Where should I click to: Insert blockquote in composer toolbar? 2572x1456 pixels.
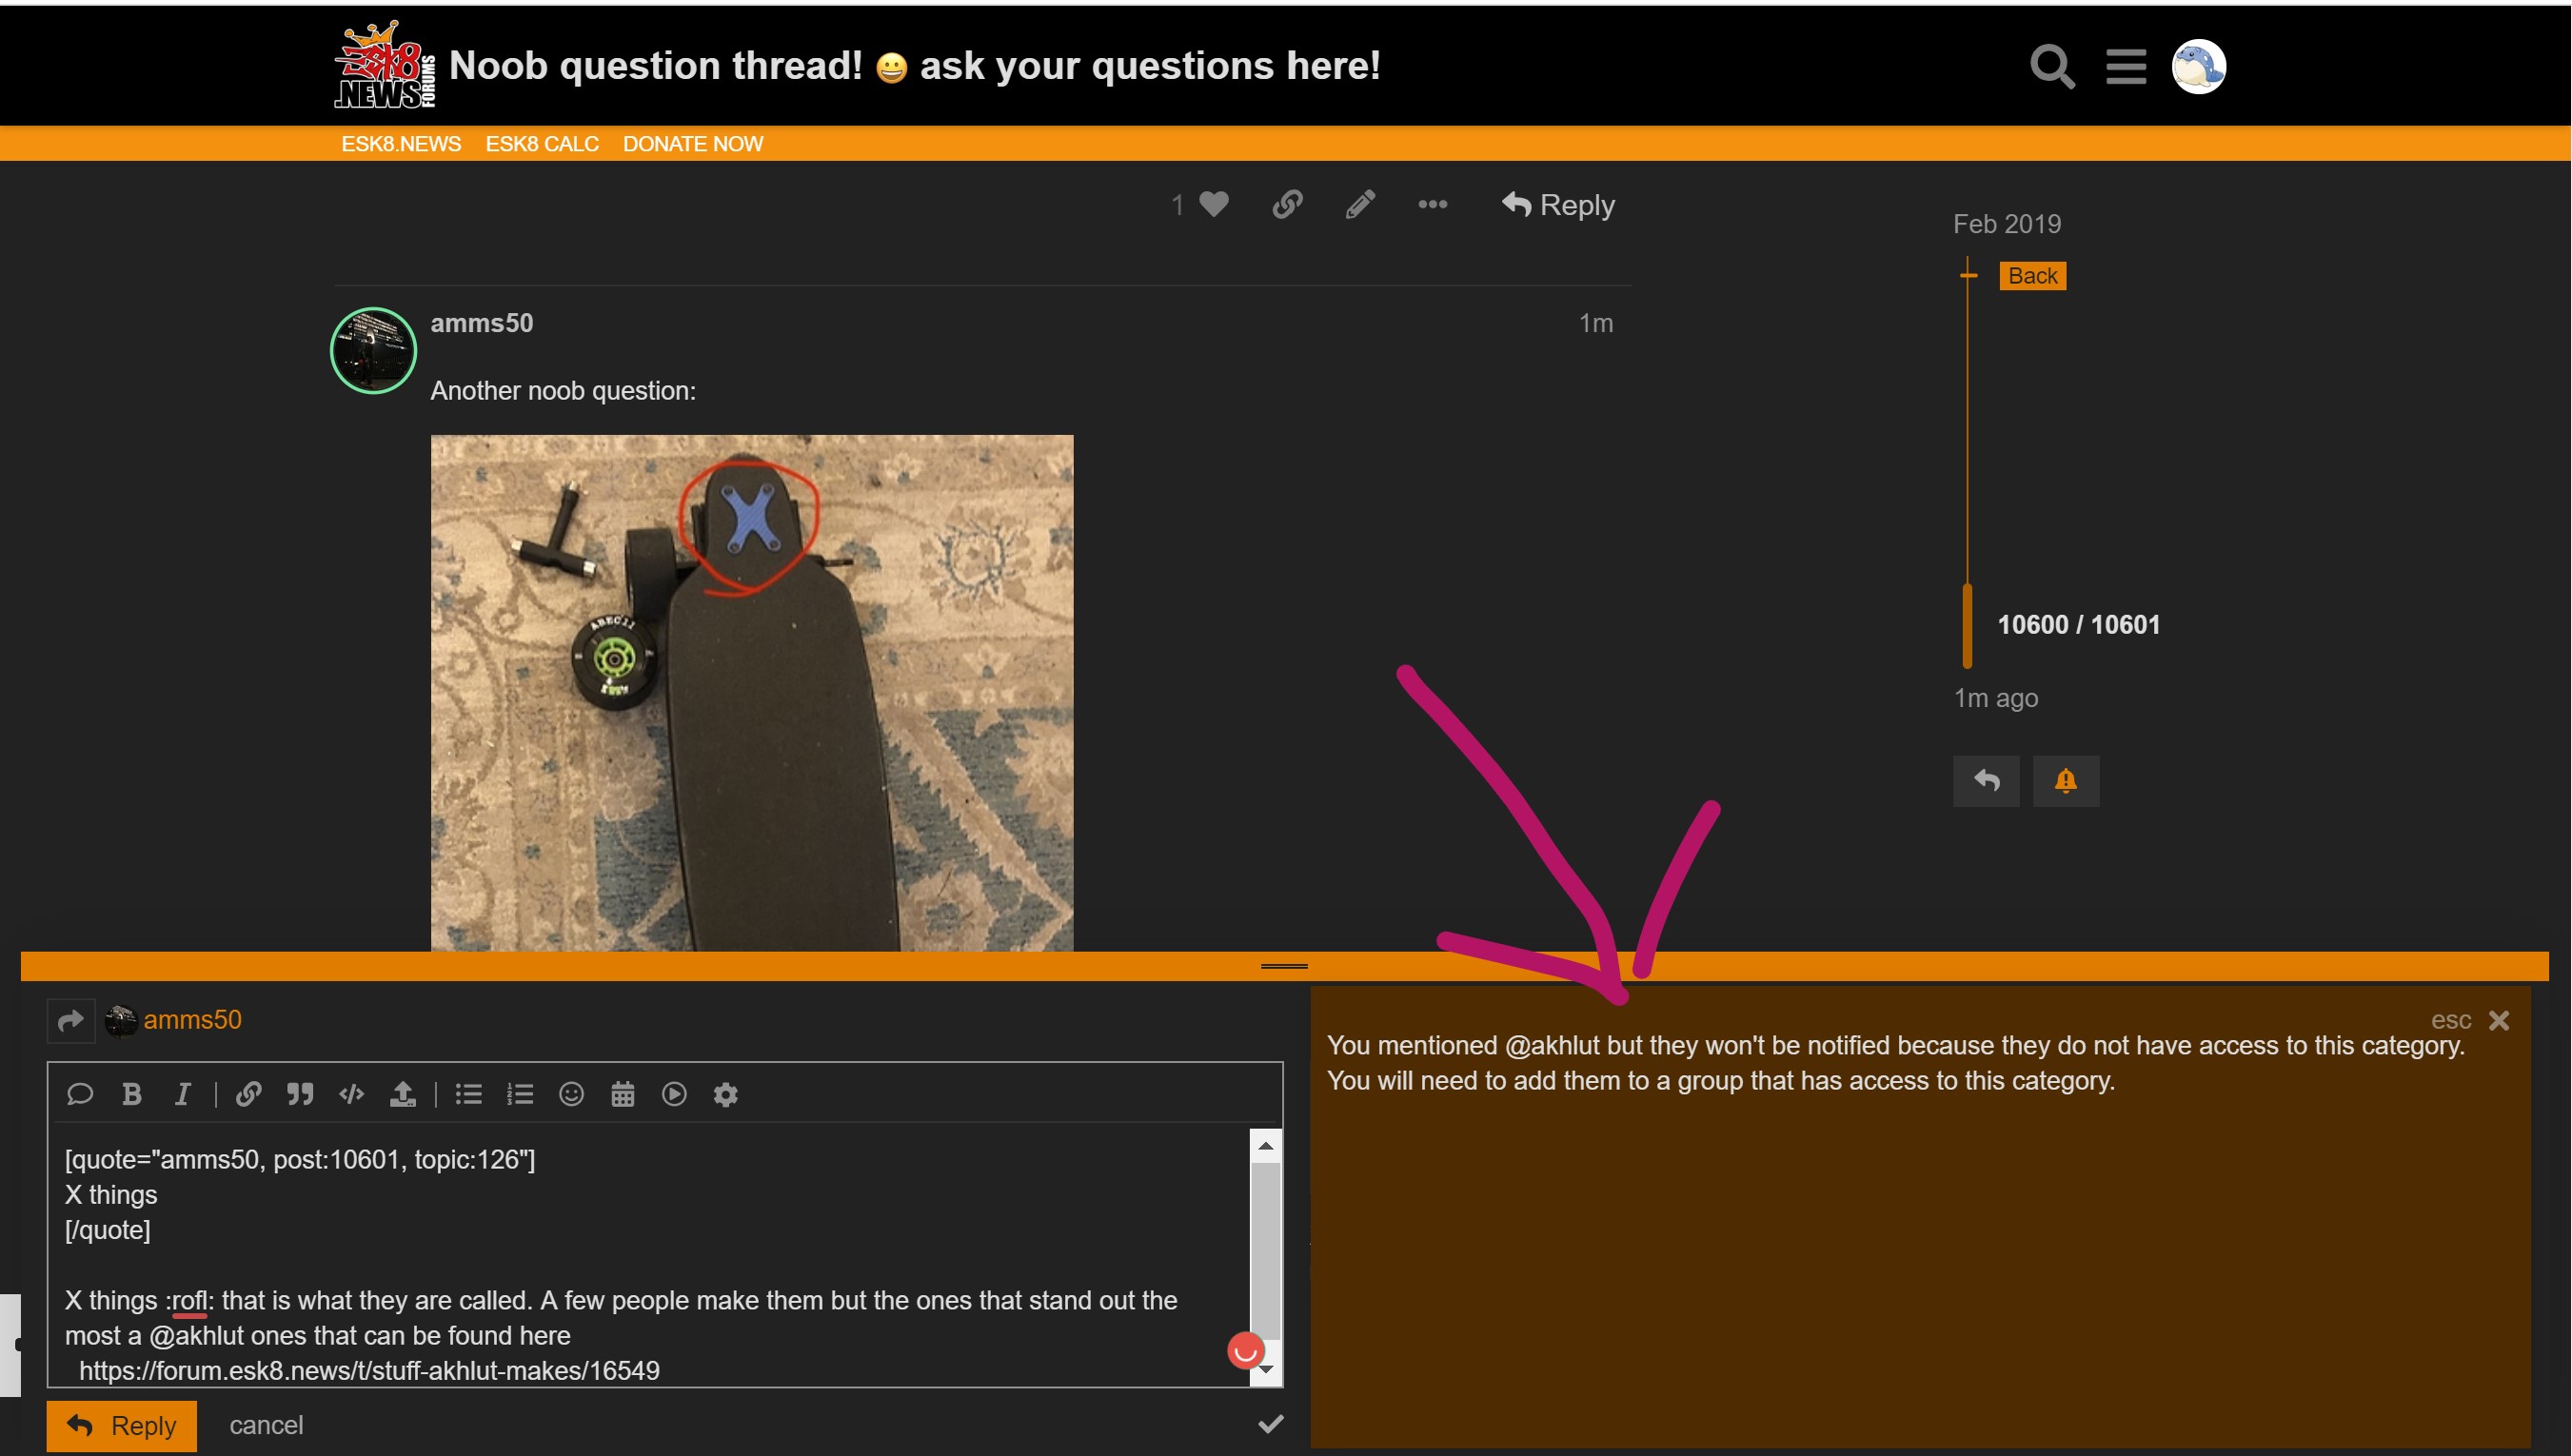[x=300, y=1094]
